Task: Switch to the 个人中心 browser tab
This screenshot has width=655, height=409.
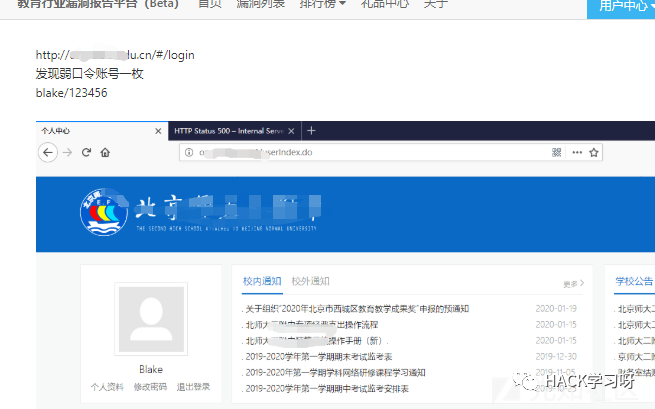Action: click(x=102, y=131)
